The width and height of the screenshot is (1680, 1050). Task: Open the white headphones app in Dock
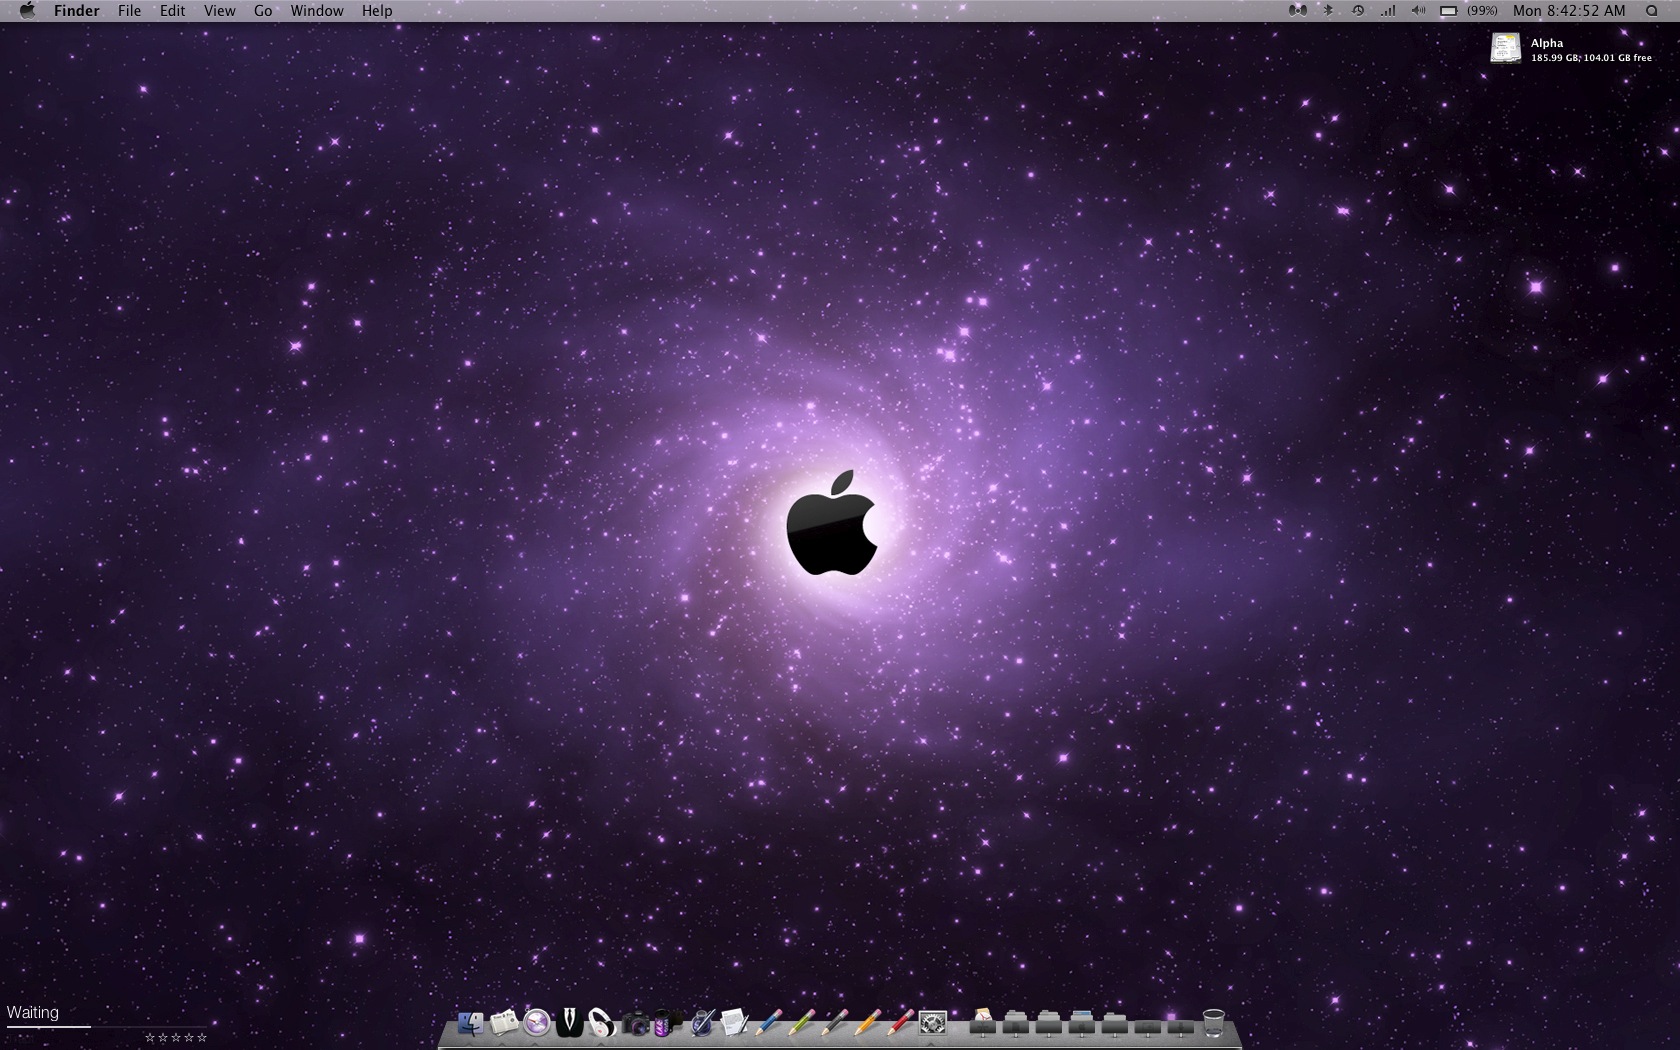[601, 1023]
